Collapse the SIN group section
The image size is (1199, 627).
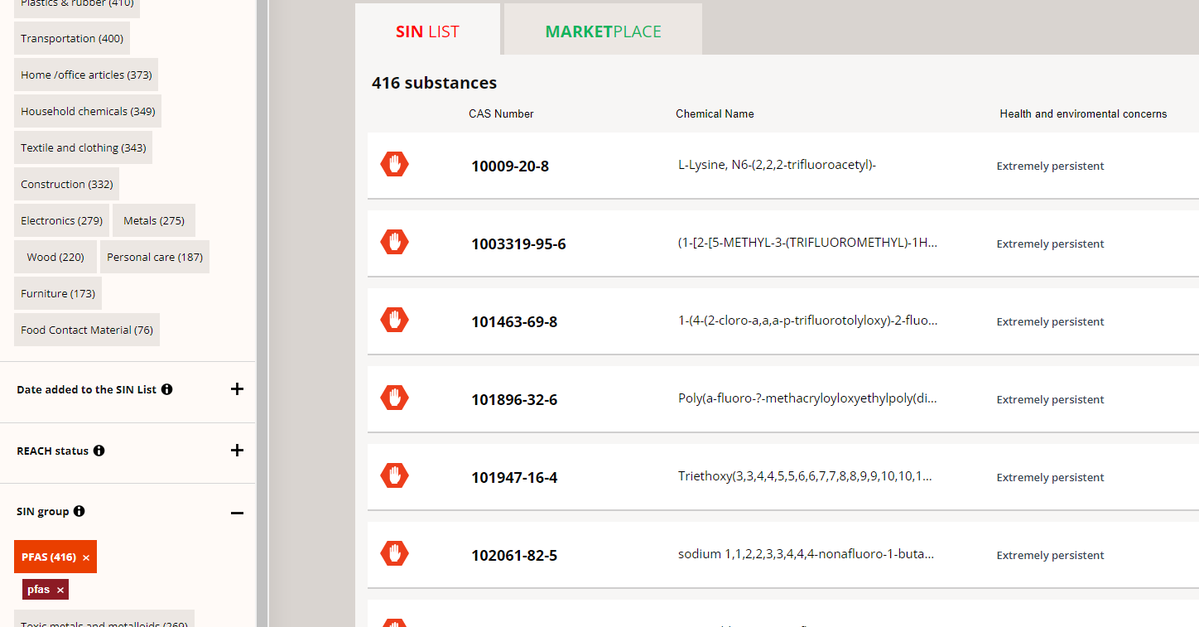(237, 513)
